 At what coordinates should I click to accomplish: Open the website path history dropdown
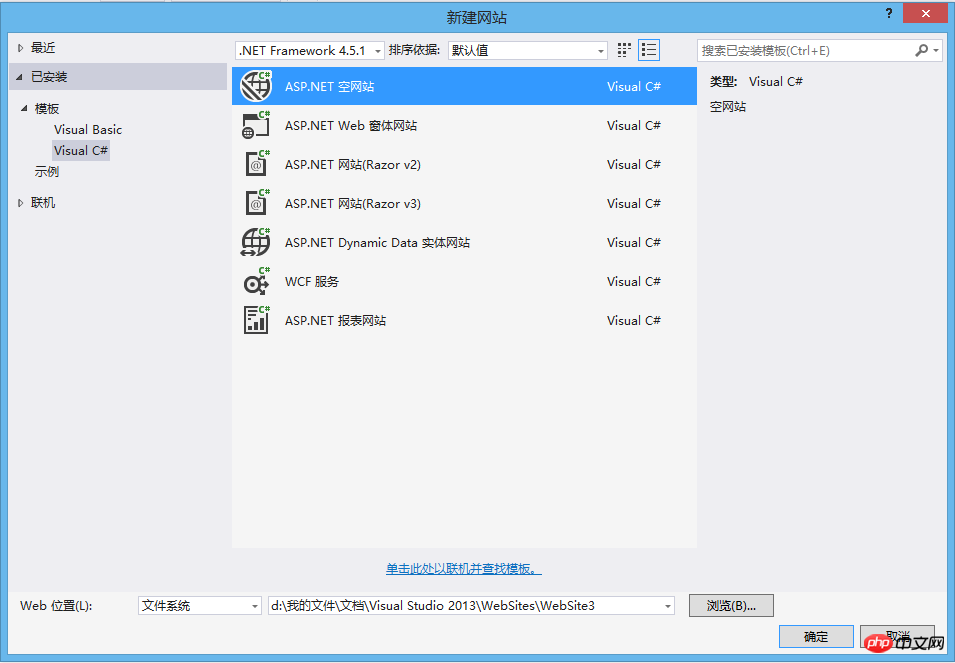pyautogui.click(x=668, y=606)
